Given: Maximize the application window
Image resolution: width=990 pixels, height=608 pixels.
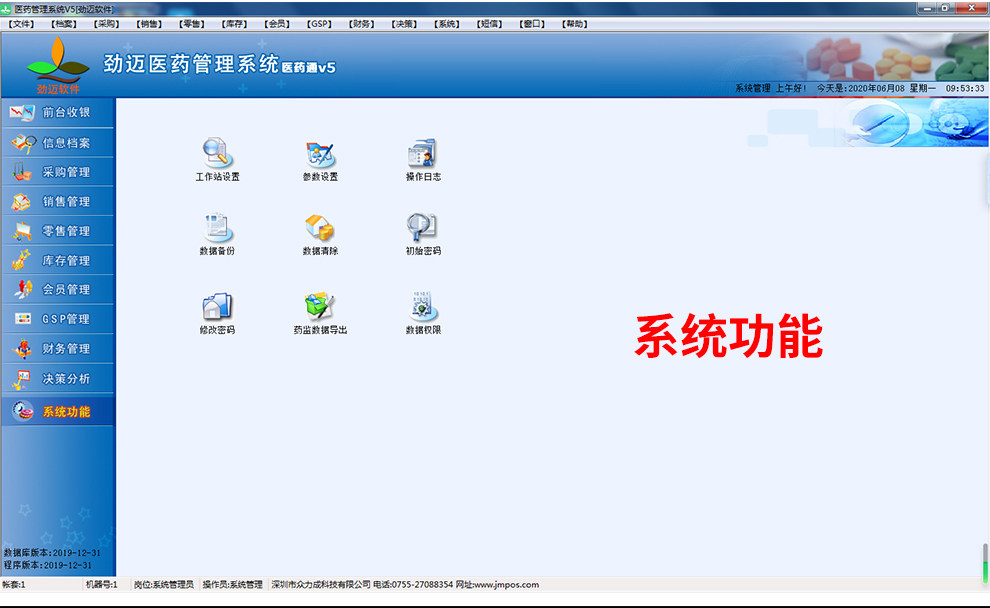Looking at the screenshot, I should [945, 8].
